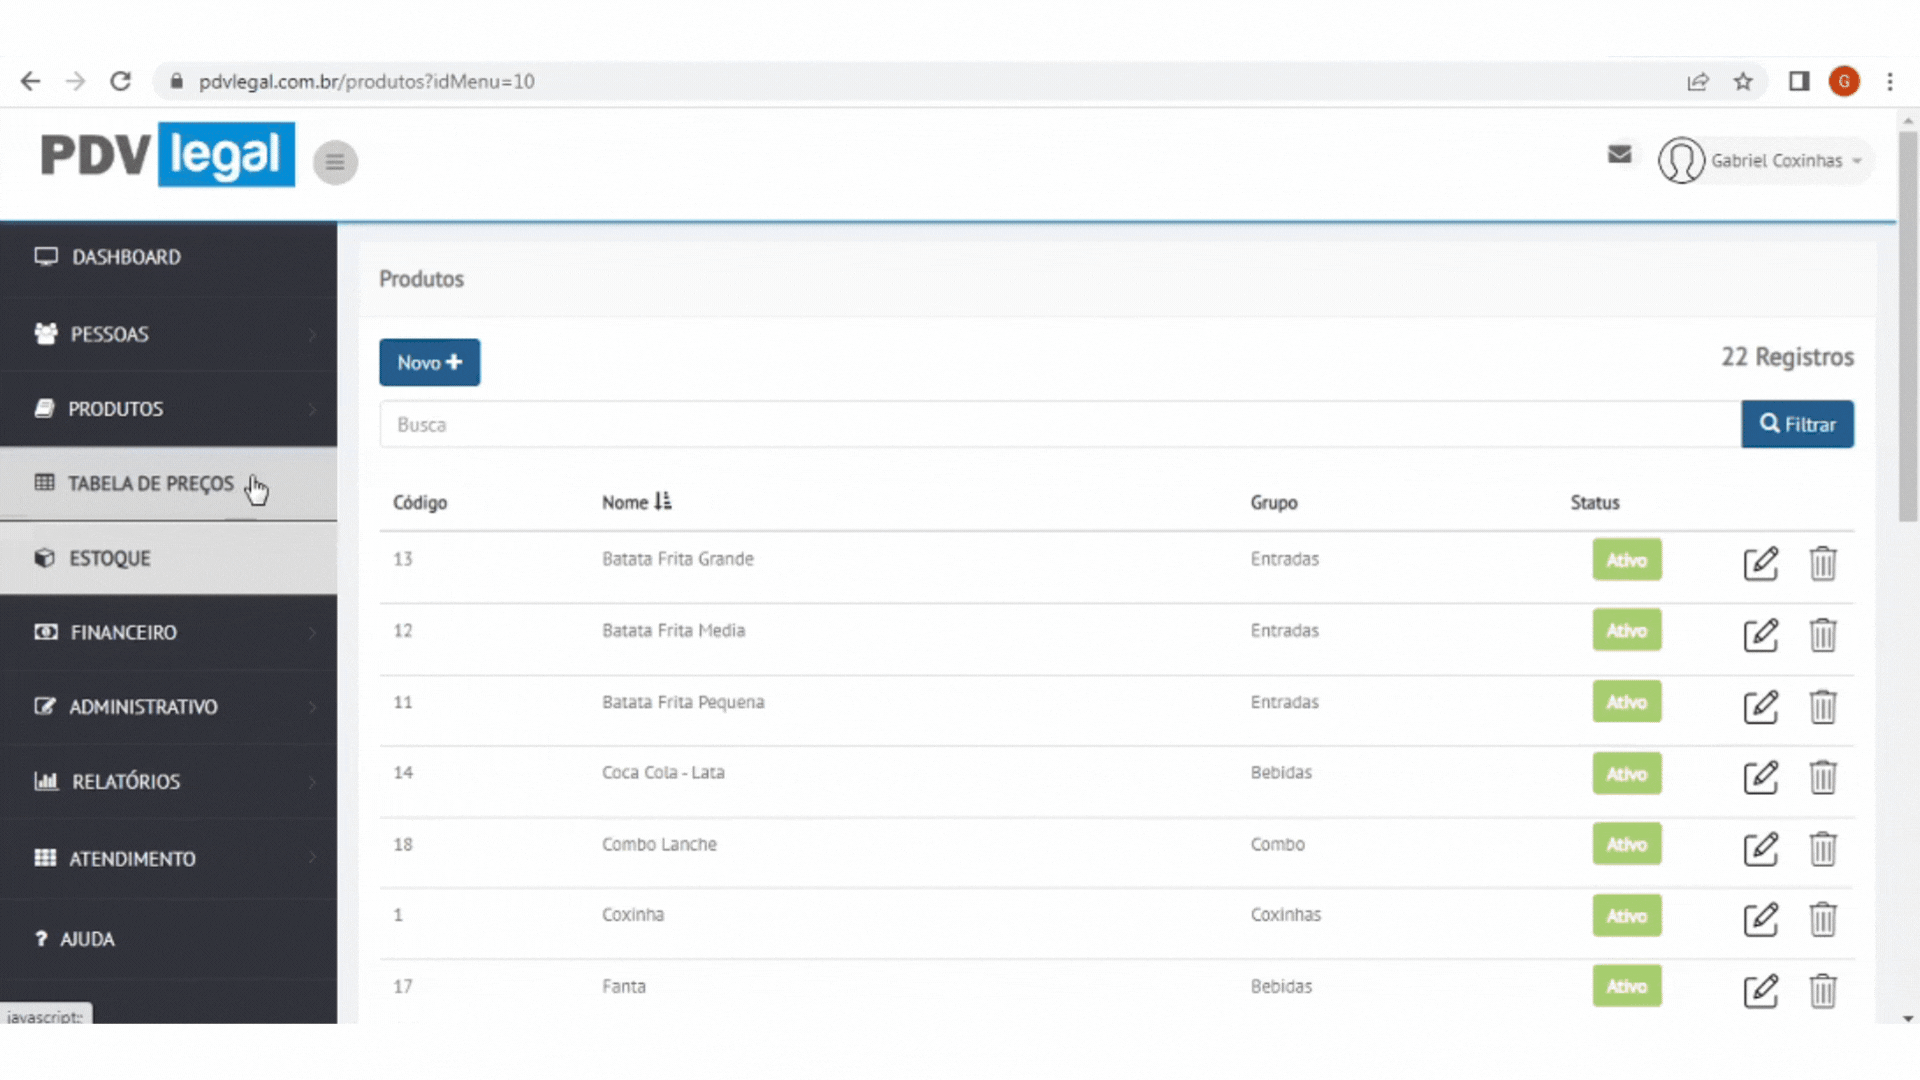Open the envelope messages icon
Viewport: 1920px width, 1080px height.
[x=1619, y=154]
